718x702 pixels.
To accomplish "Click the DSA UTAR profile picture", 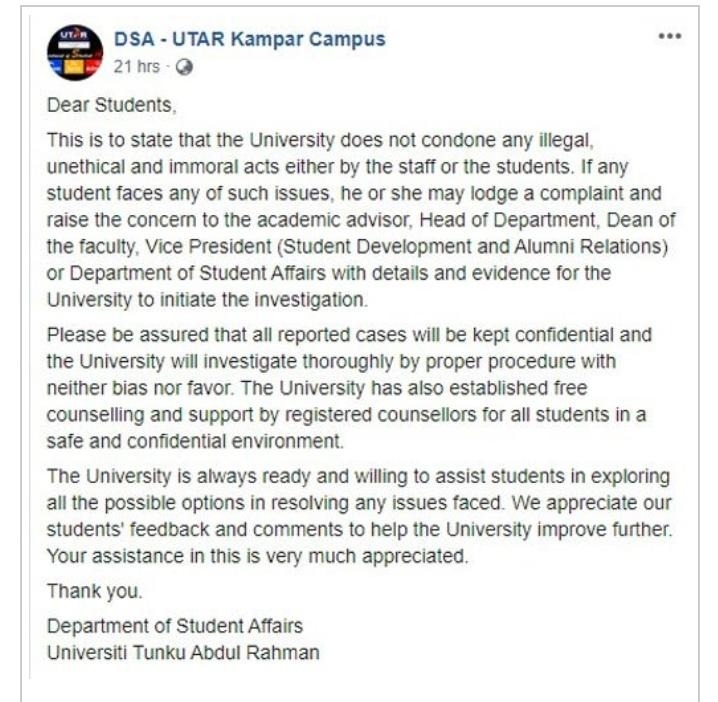I will [75, 53].
